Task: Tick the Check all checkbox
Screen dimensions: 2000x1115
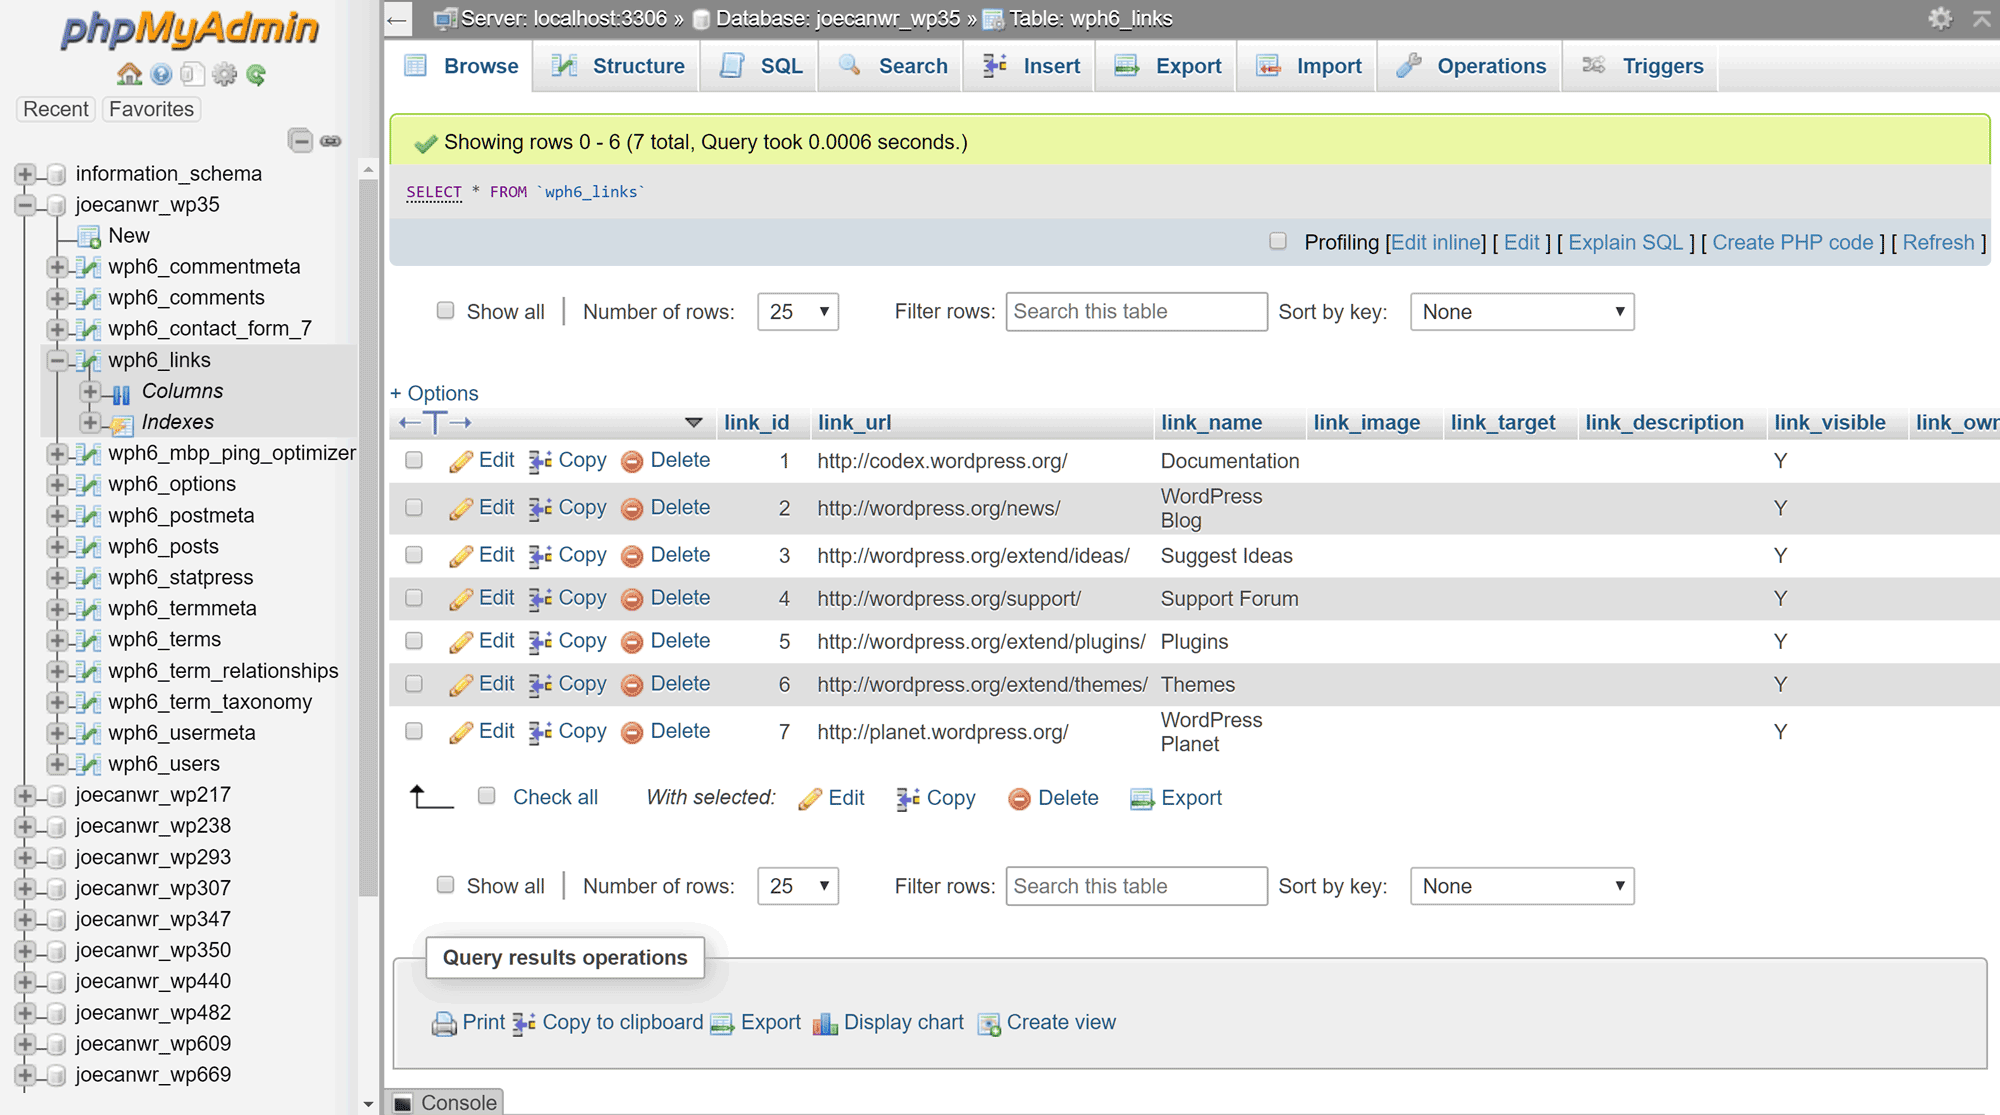Action: point(487,796)
